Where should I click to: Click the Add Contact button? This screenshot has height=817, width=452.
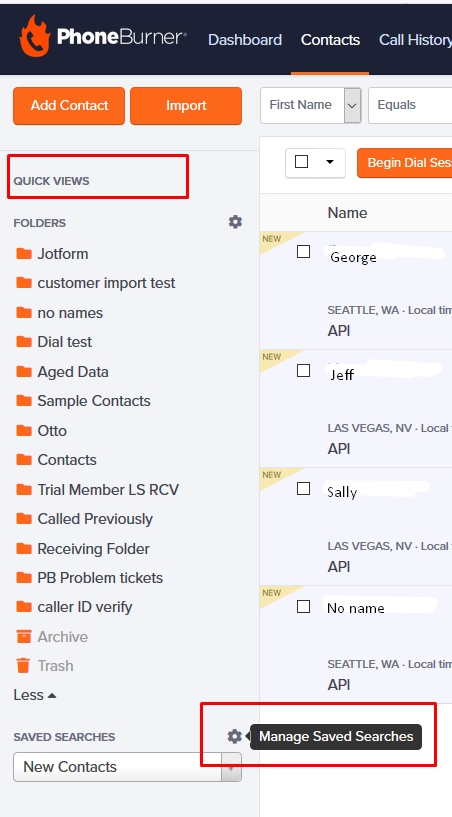(69, 106)
